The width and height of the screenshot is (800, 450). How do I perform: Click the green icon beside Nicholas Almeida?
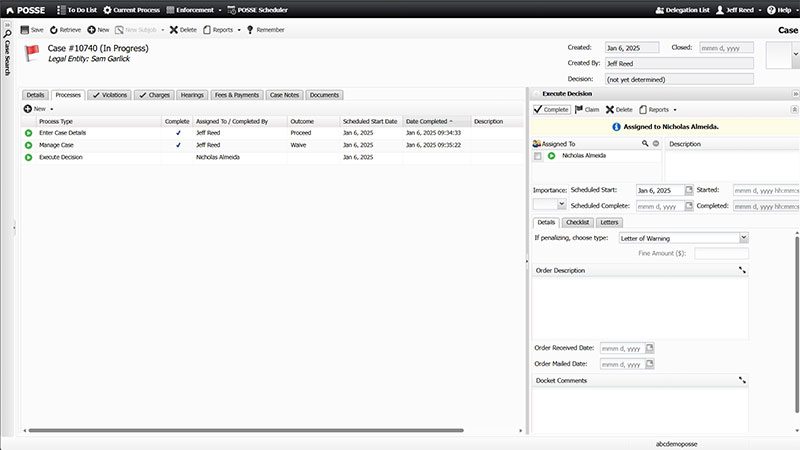[x=552, y=156]
